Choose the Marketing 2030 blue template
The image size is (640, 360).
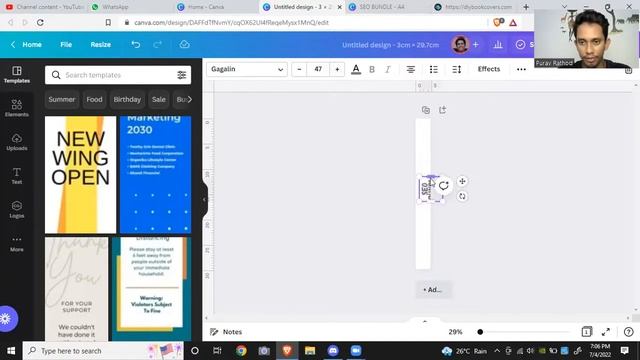pyautogui.click(x=156, y=175)
